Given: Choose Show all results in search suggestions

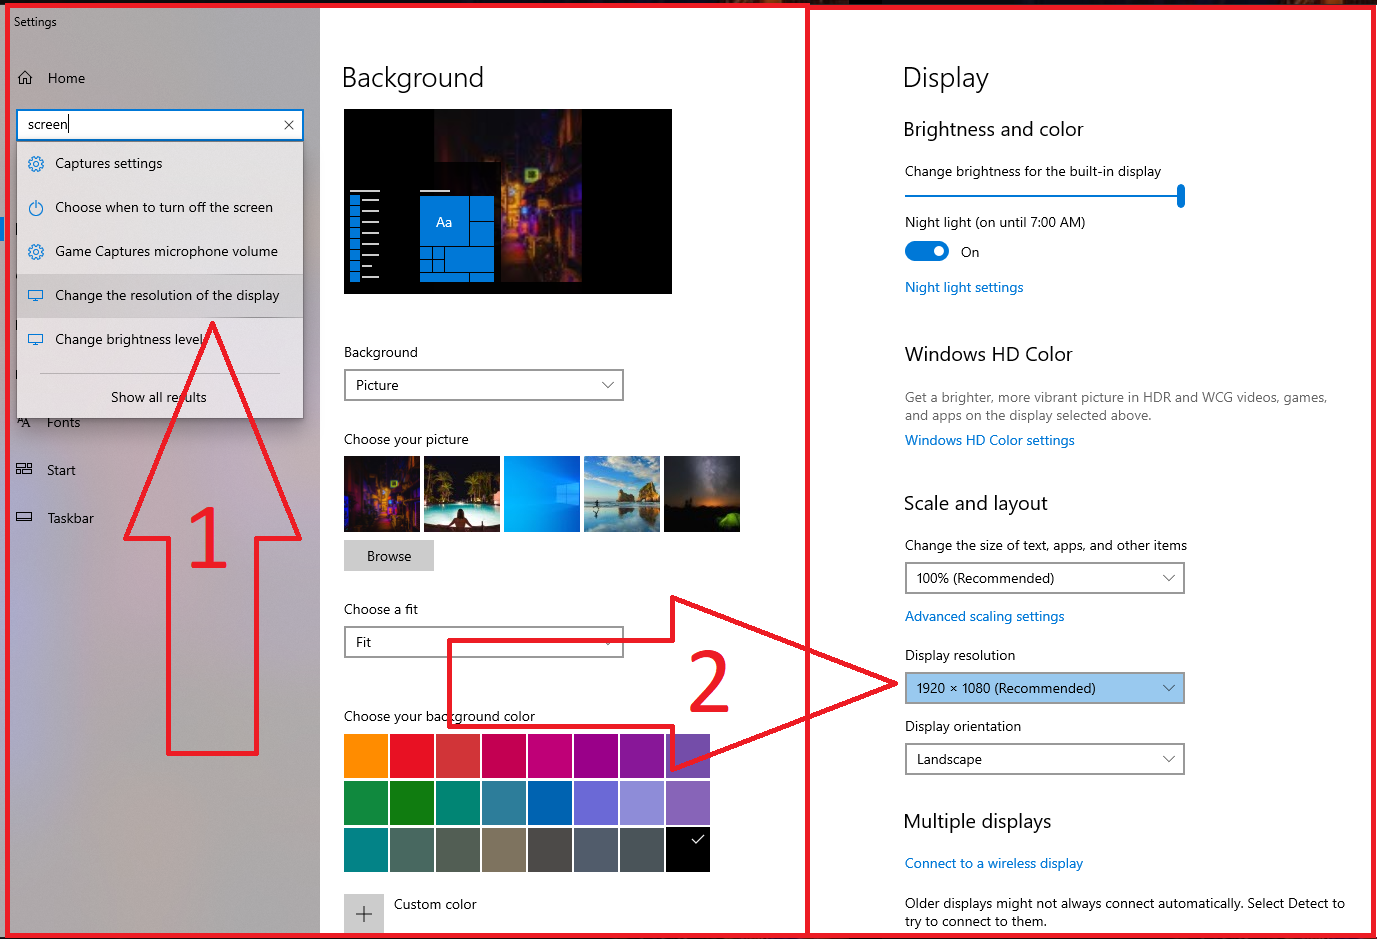Looking at the screenshot, I should 158,397.
